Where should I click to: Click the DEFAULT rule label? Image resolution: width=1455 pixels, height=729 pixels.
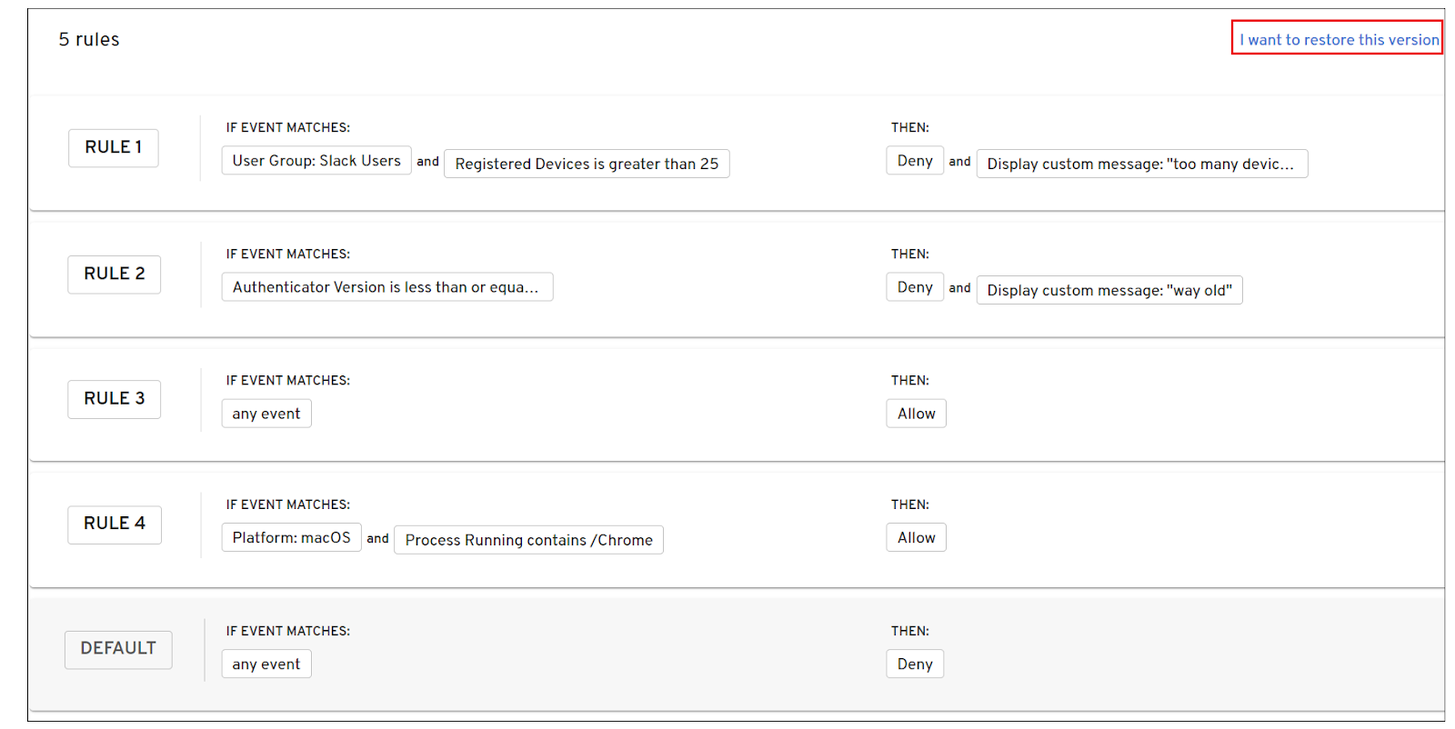(118, 648)
